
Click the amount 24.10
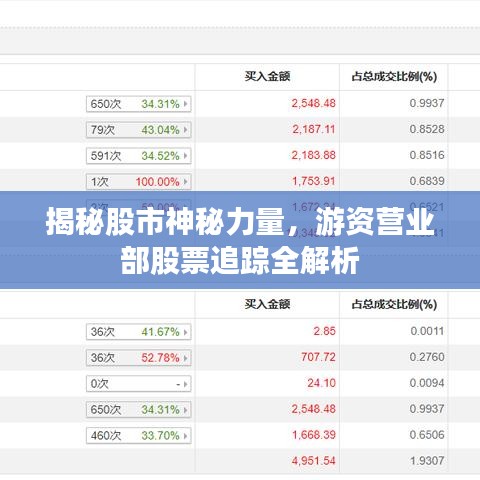pos(321,383)
